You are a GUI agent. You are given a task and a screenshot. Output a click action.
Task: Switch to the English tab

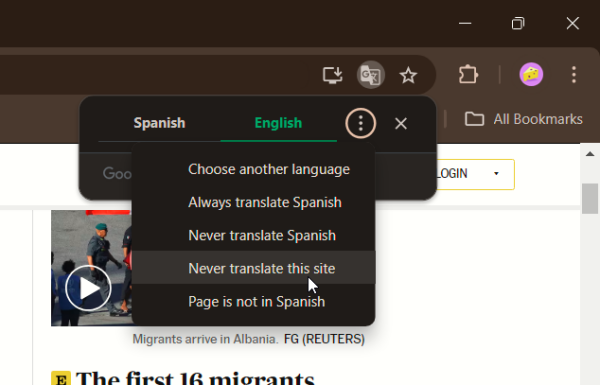pyautogui.click(x=279, y=123)
